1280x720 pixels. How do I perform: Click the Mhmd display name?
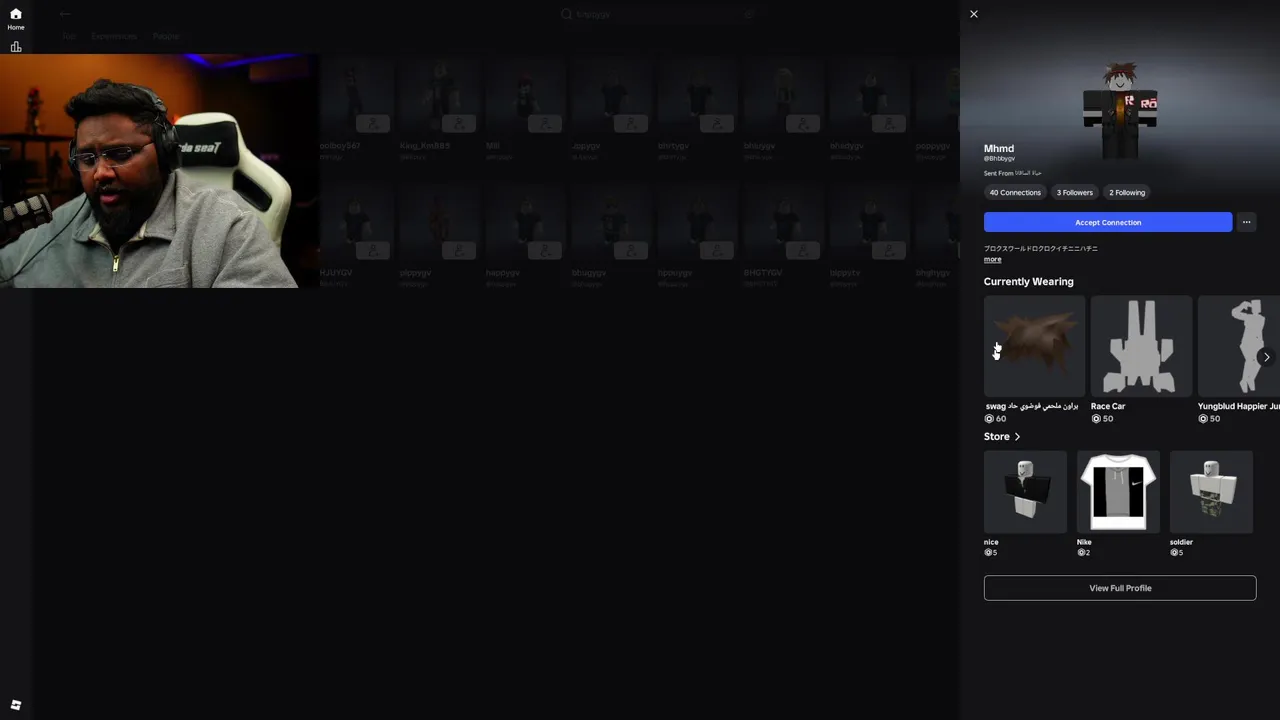[999, 148]
